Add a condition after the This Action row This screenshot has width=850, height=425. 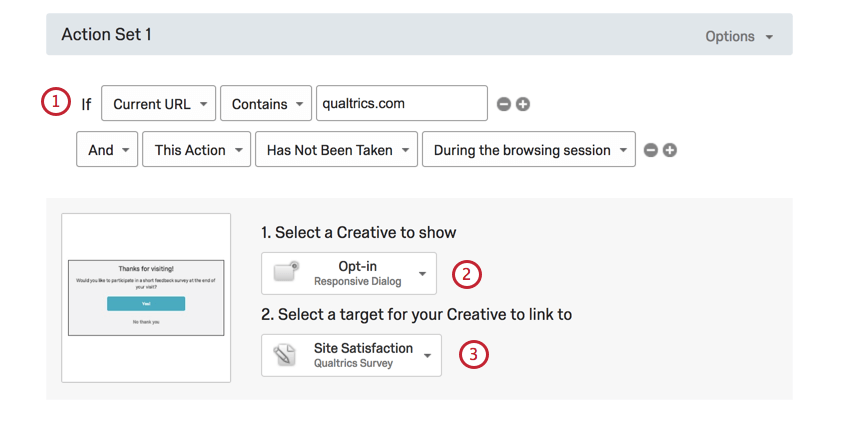(x=670, y=150)
